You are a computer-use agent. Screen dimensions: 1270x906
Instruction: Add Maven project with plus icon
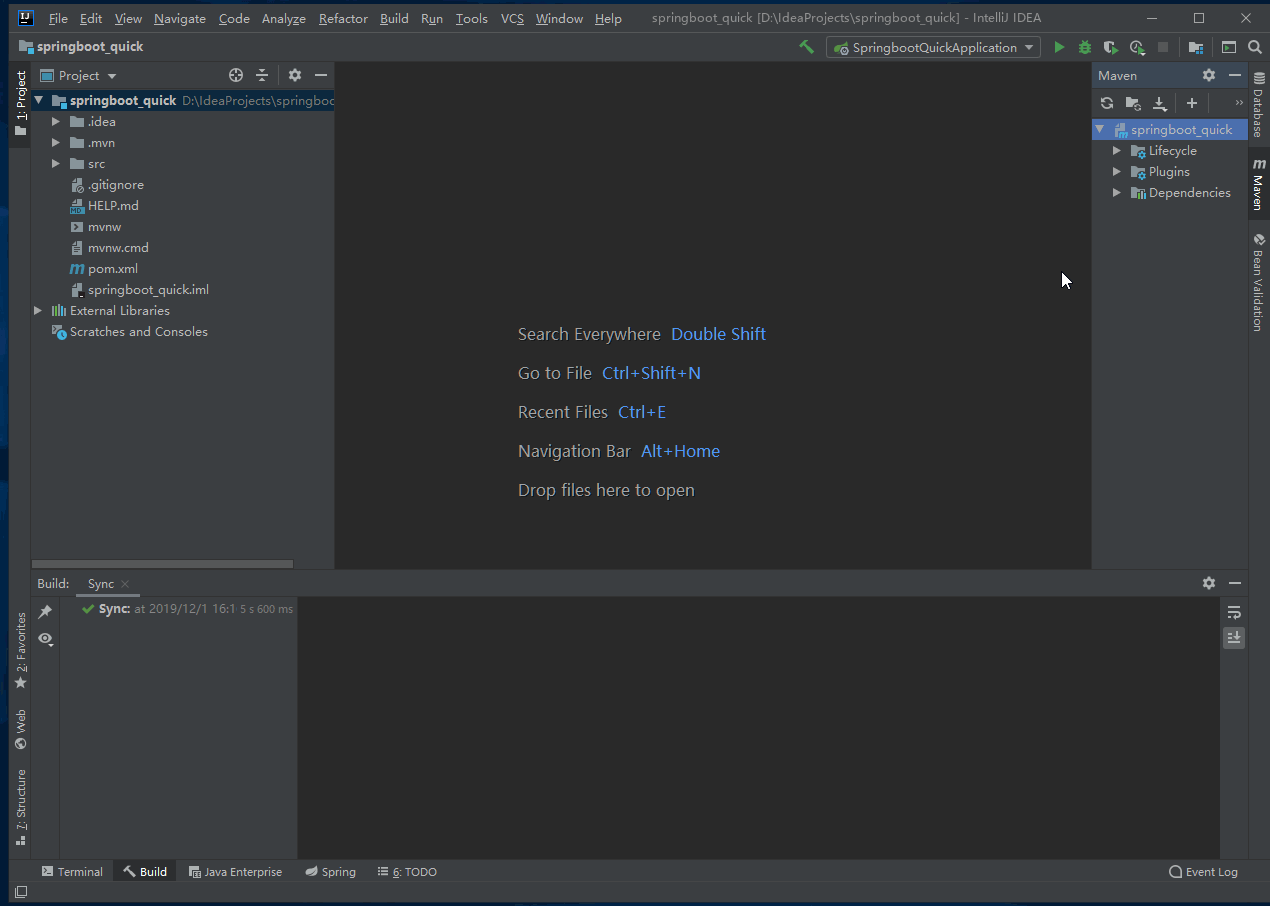point(1192,103)
